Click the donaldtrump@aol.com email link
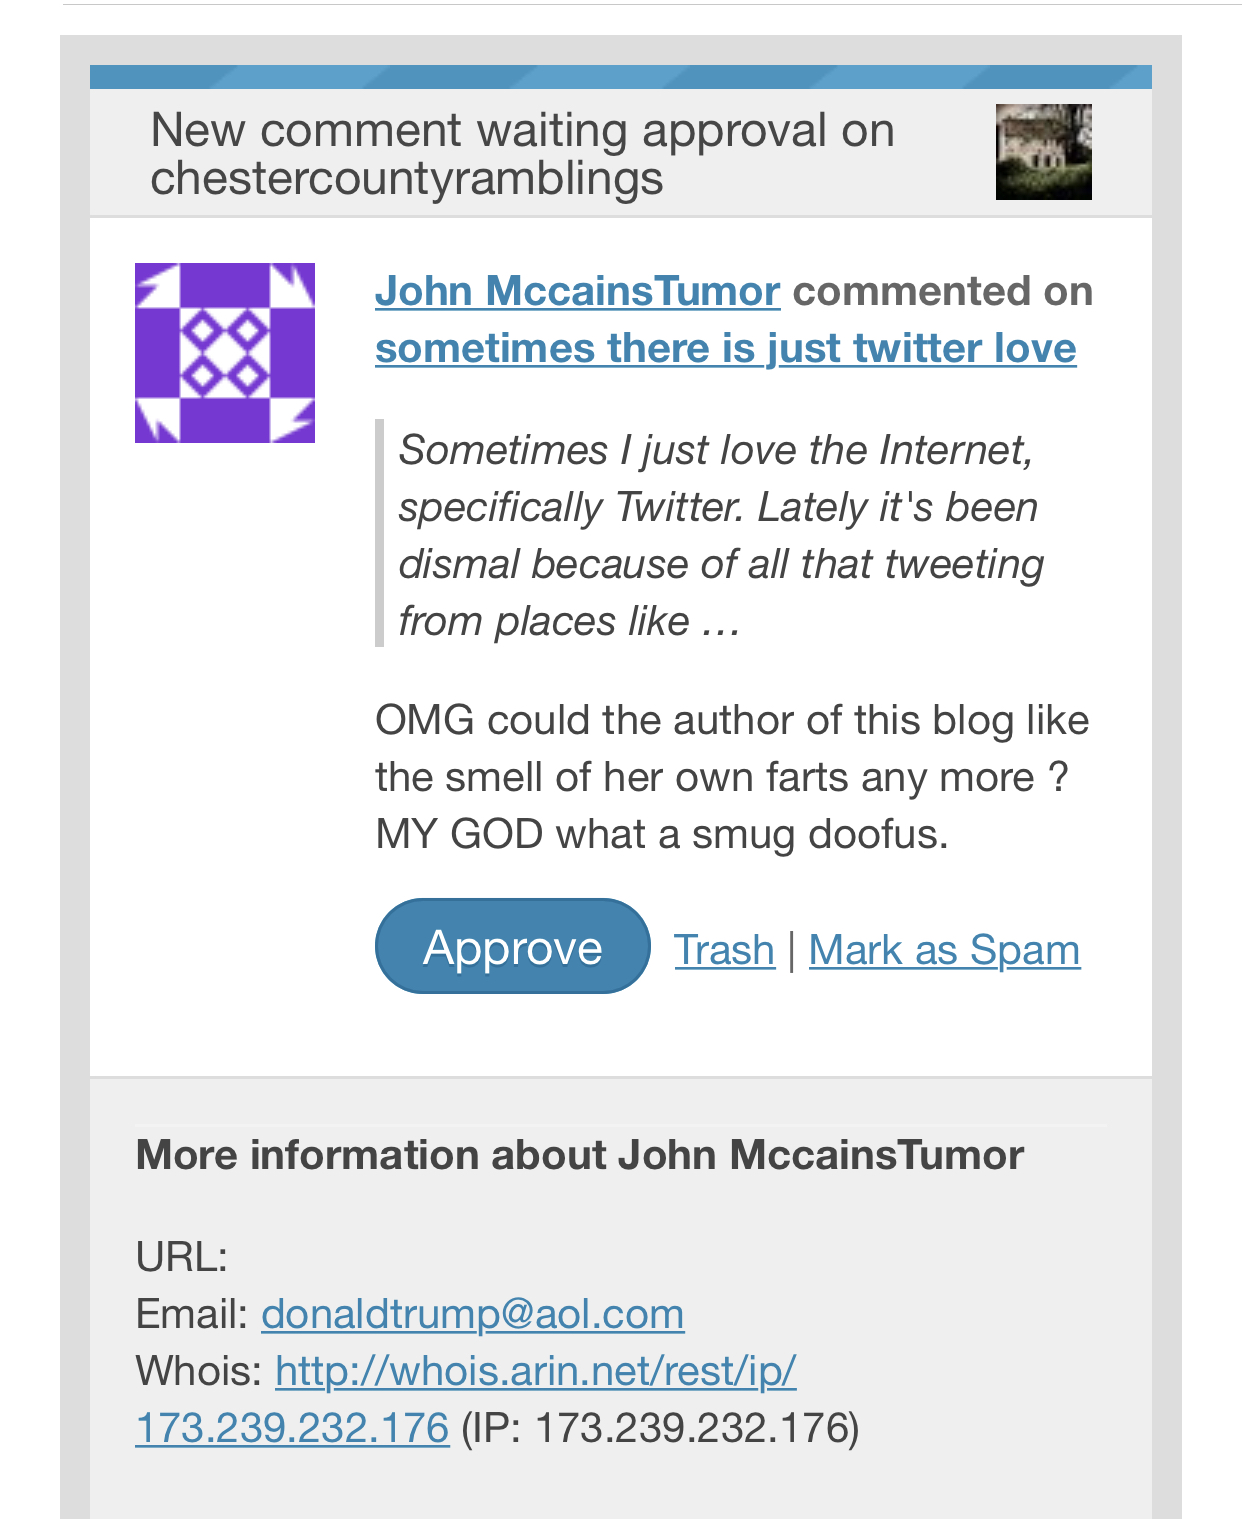This screenshot has width=1242, height=1519. click(x=472, y=1314)
